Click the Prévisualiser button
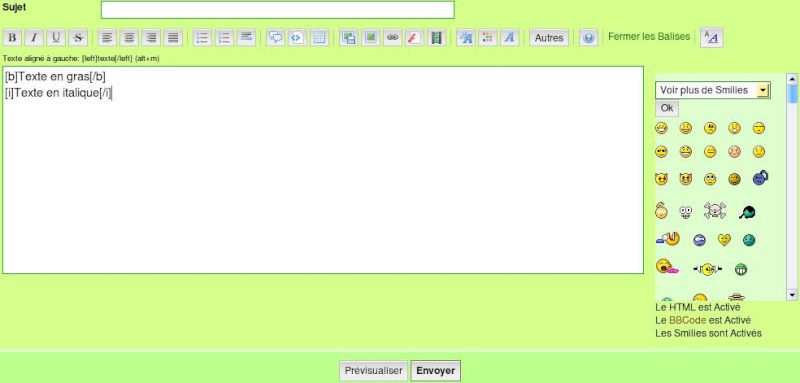Screen dimensions: 800x383 (373, 371)
